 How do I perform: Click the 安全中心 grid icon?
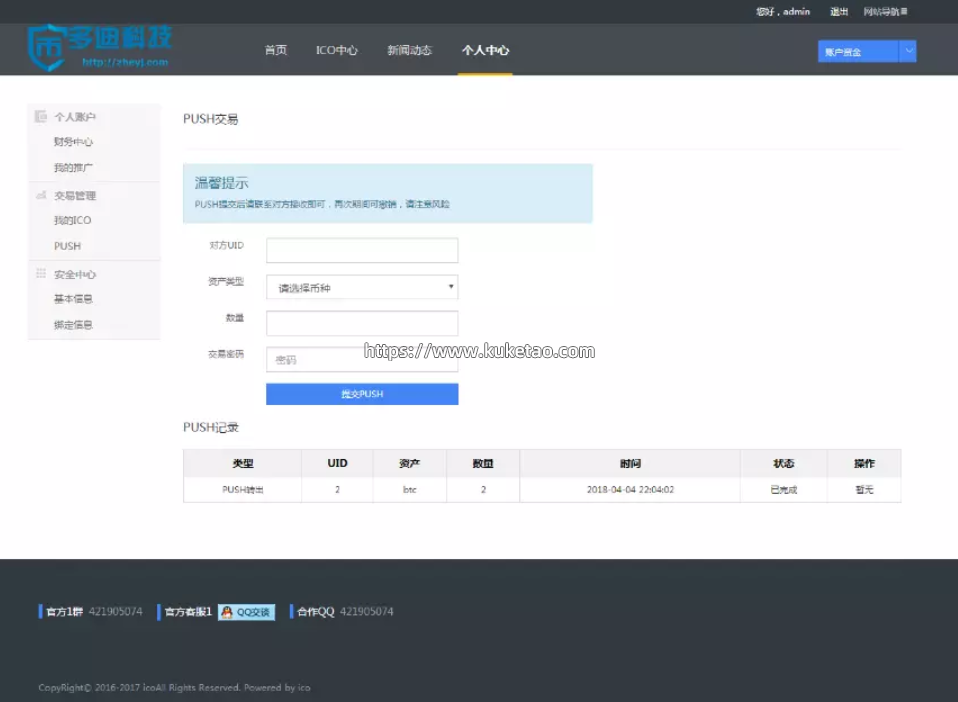pyautogui.click(x=41, y=274)
